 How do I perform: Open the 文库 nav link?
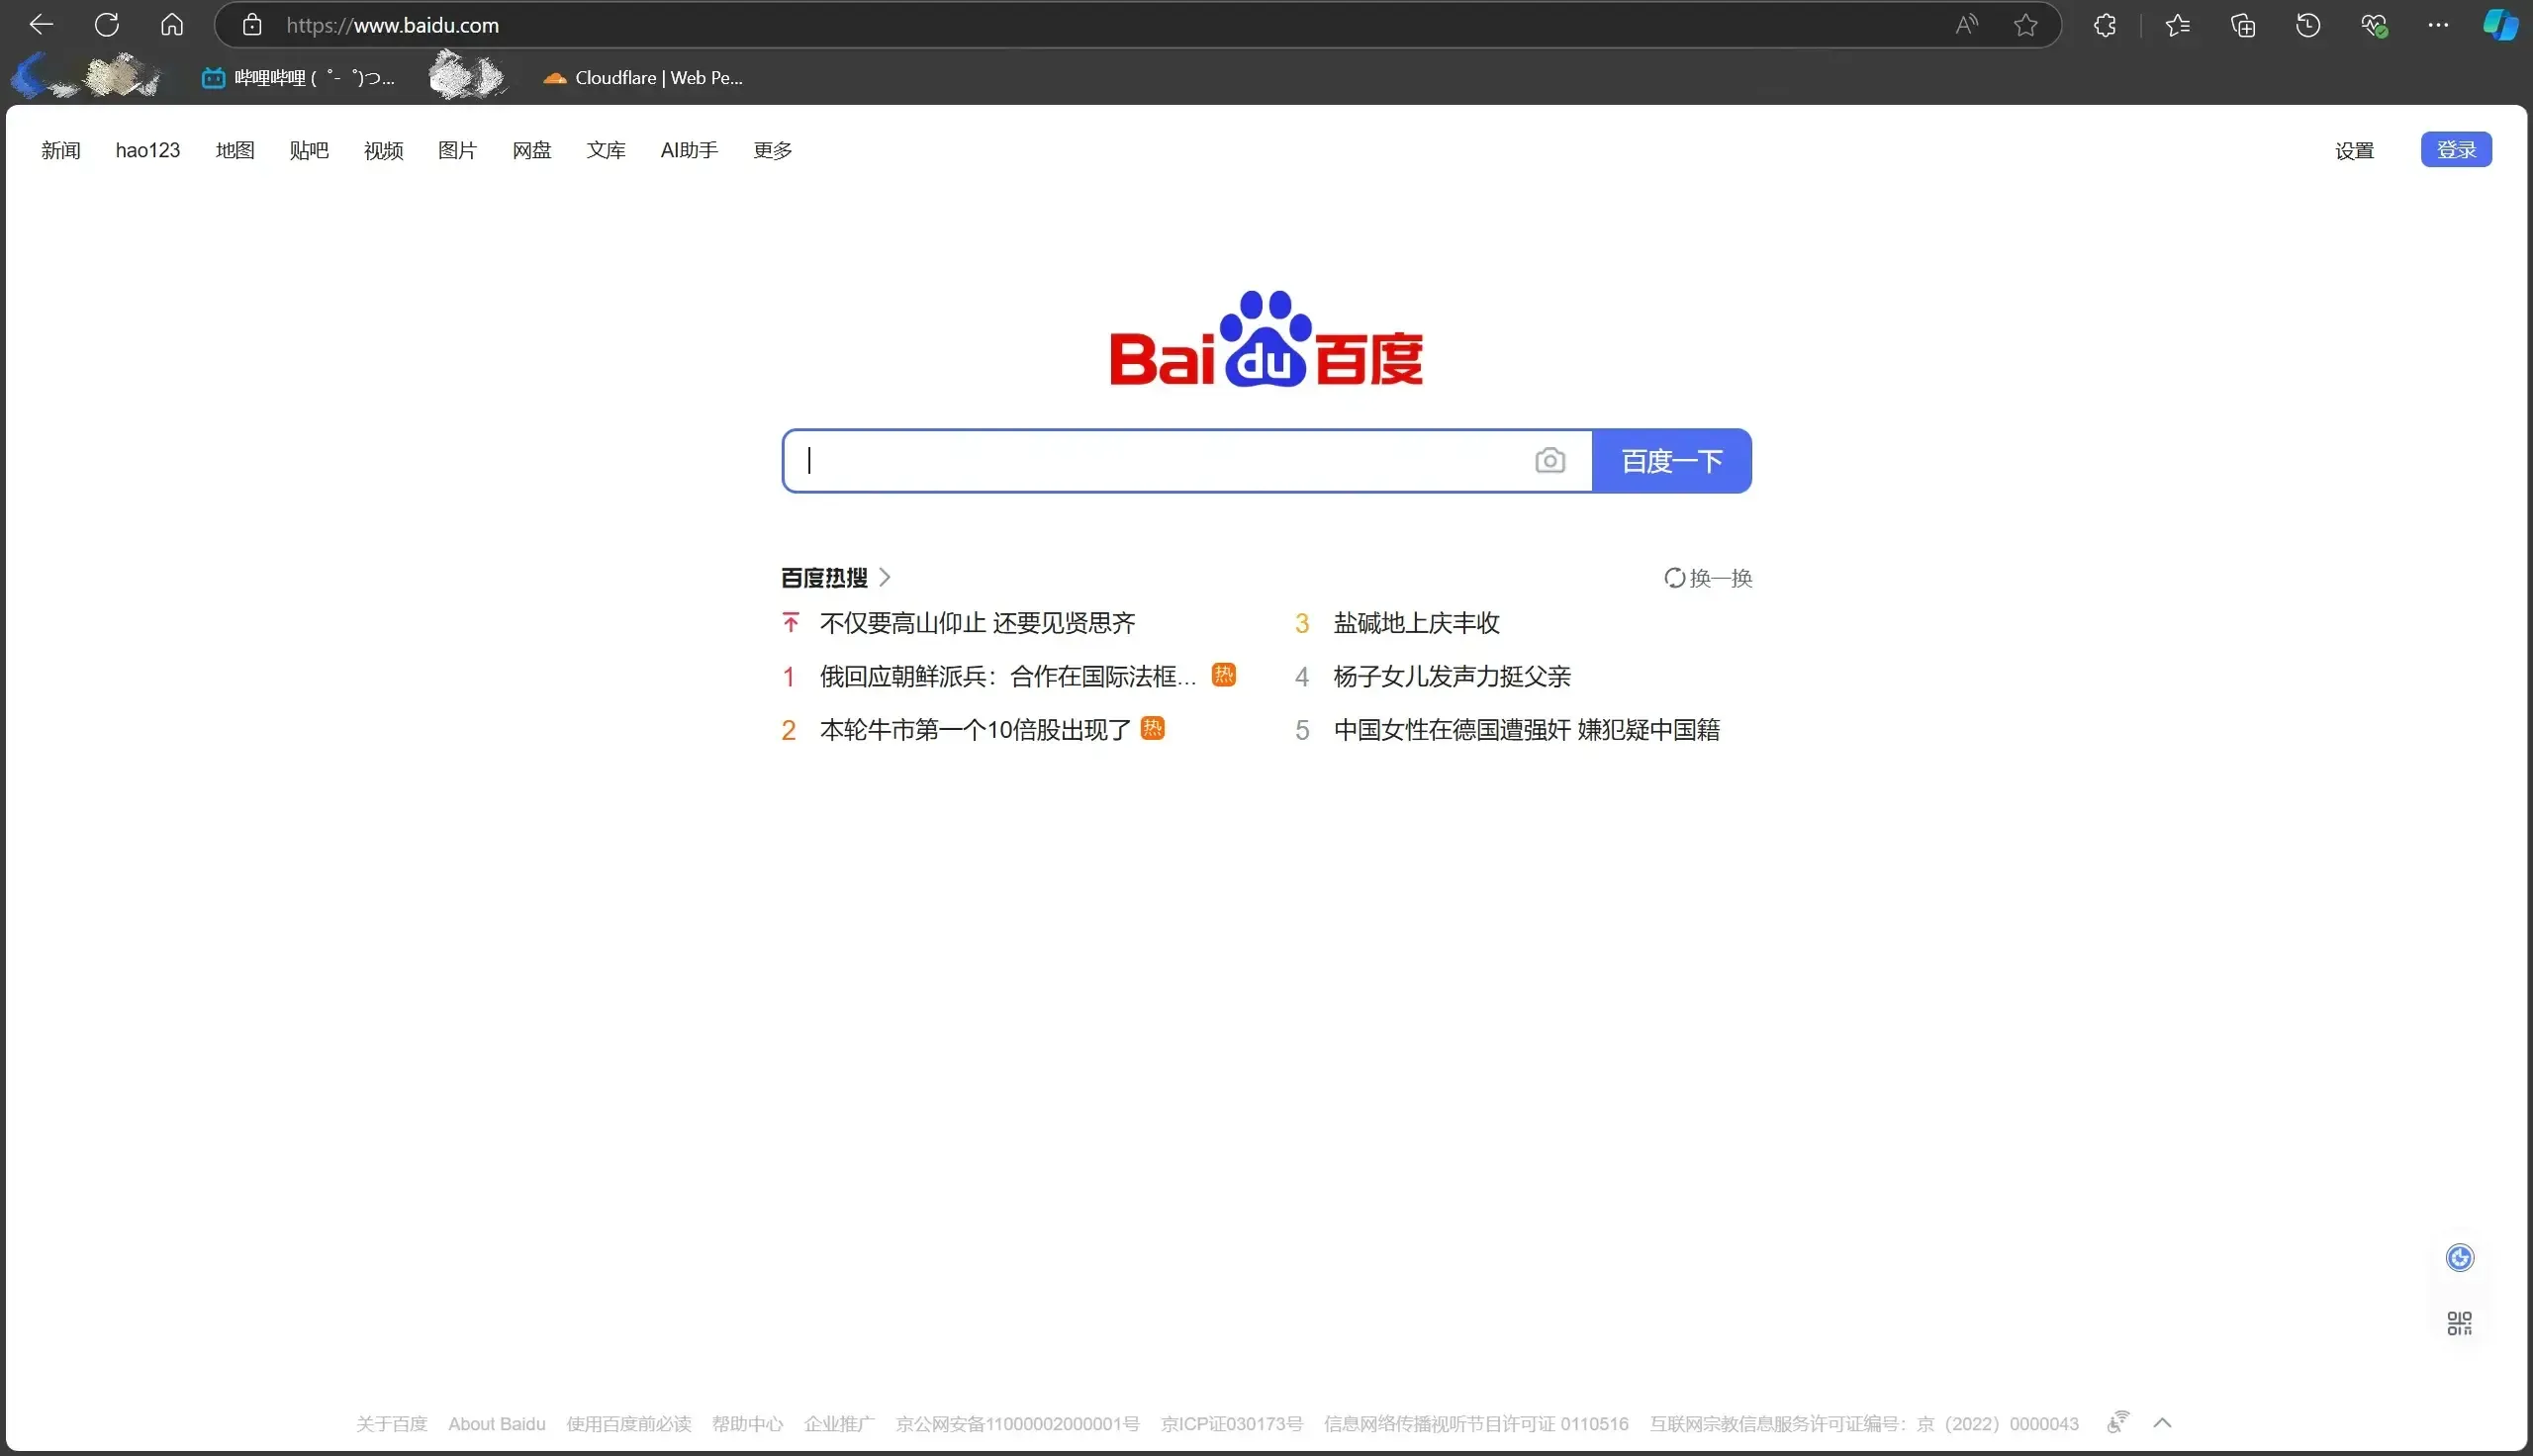coord(606,150)
